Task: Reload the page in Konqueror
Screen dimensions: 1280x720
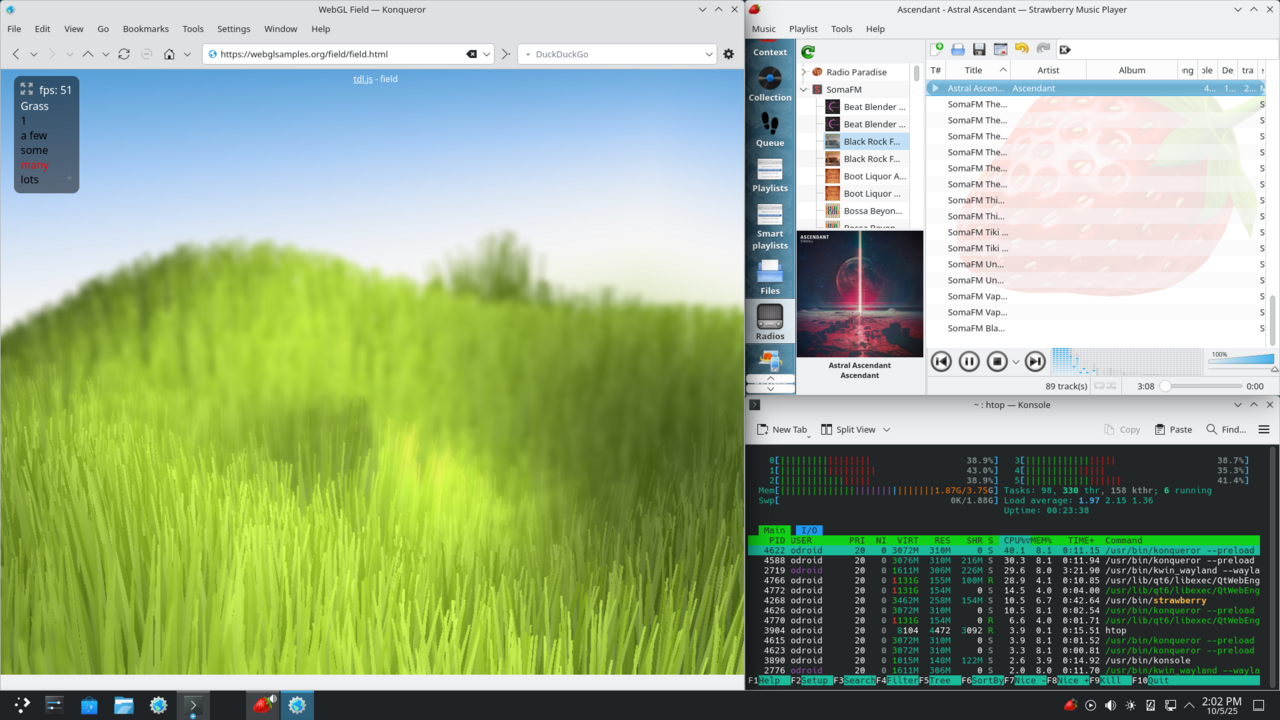Action: (x=124, y=54)
